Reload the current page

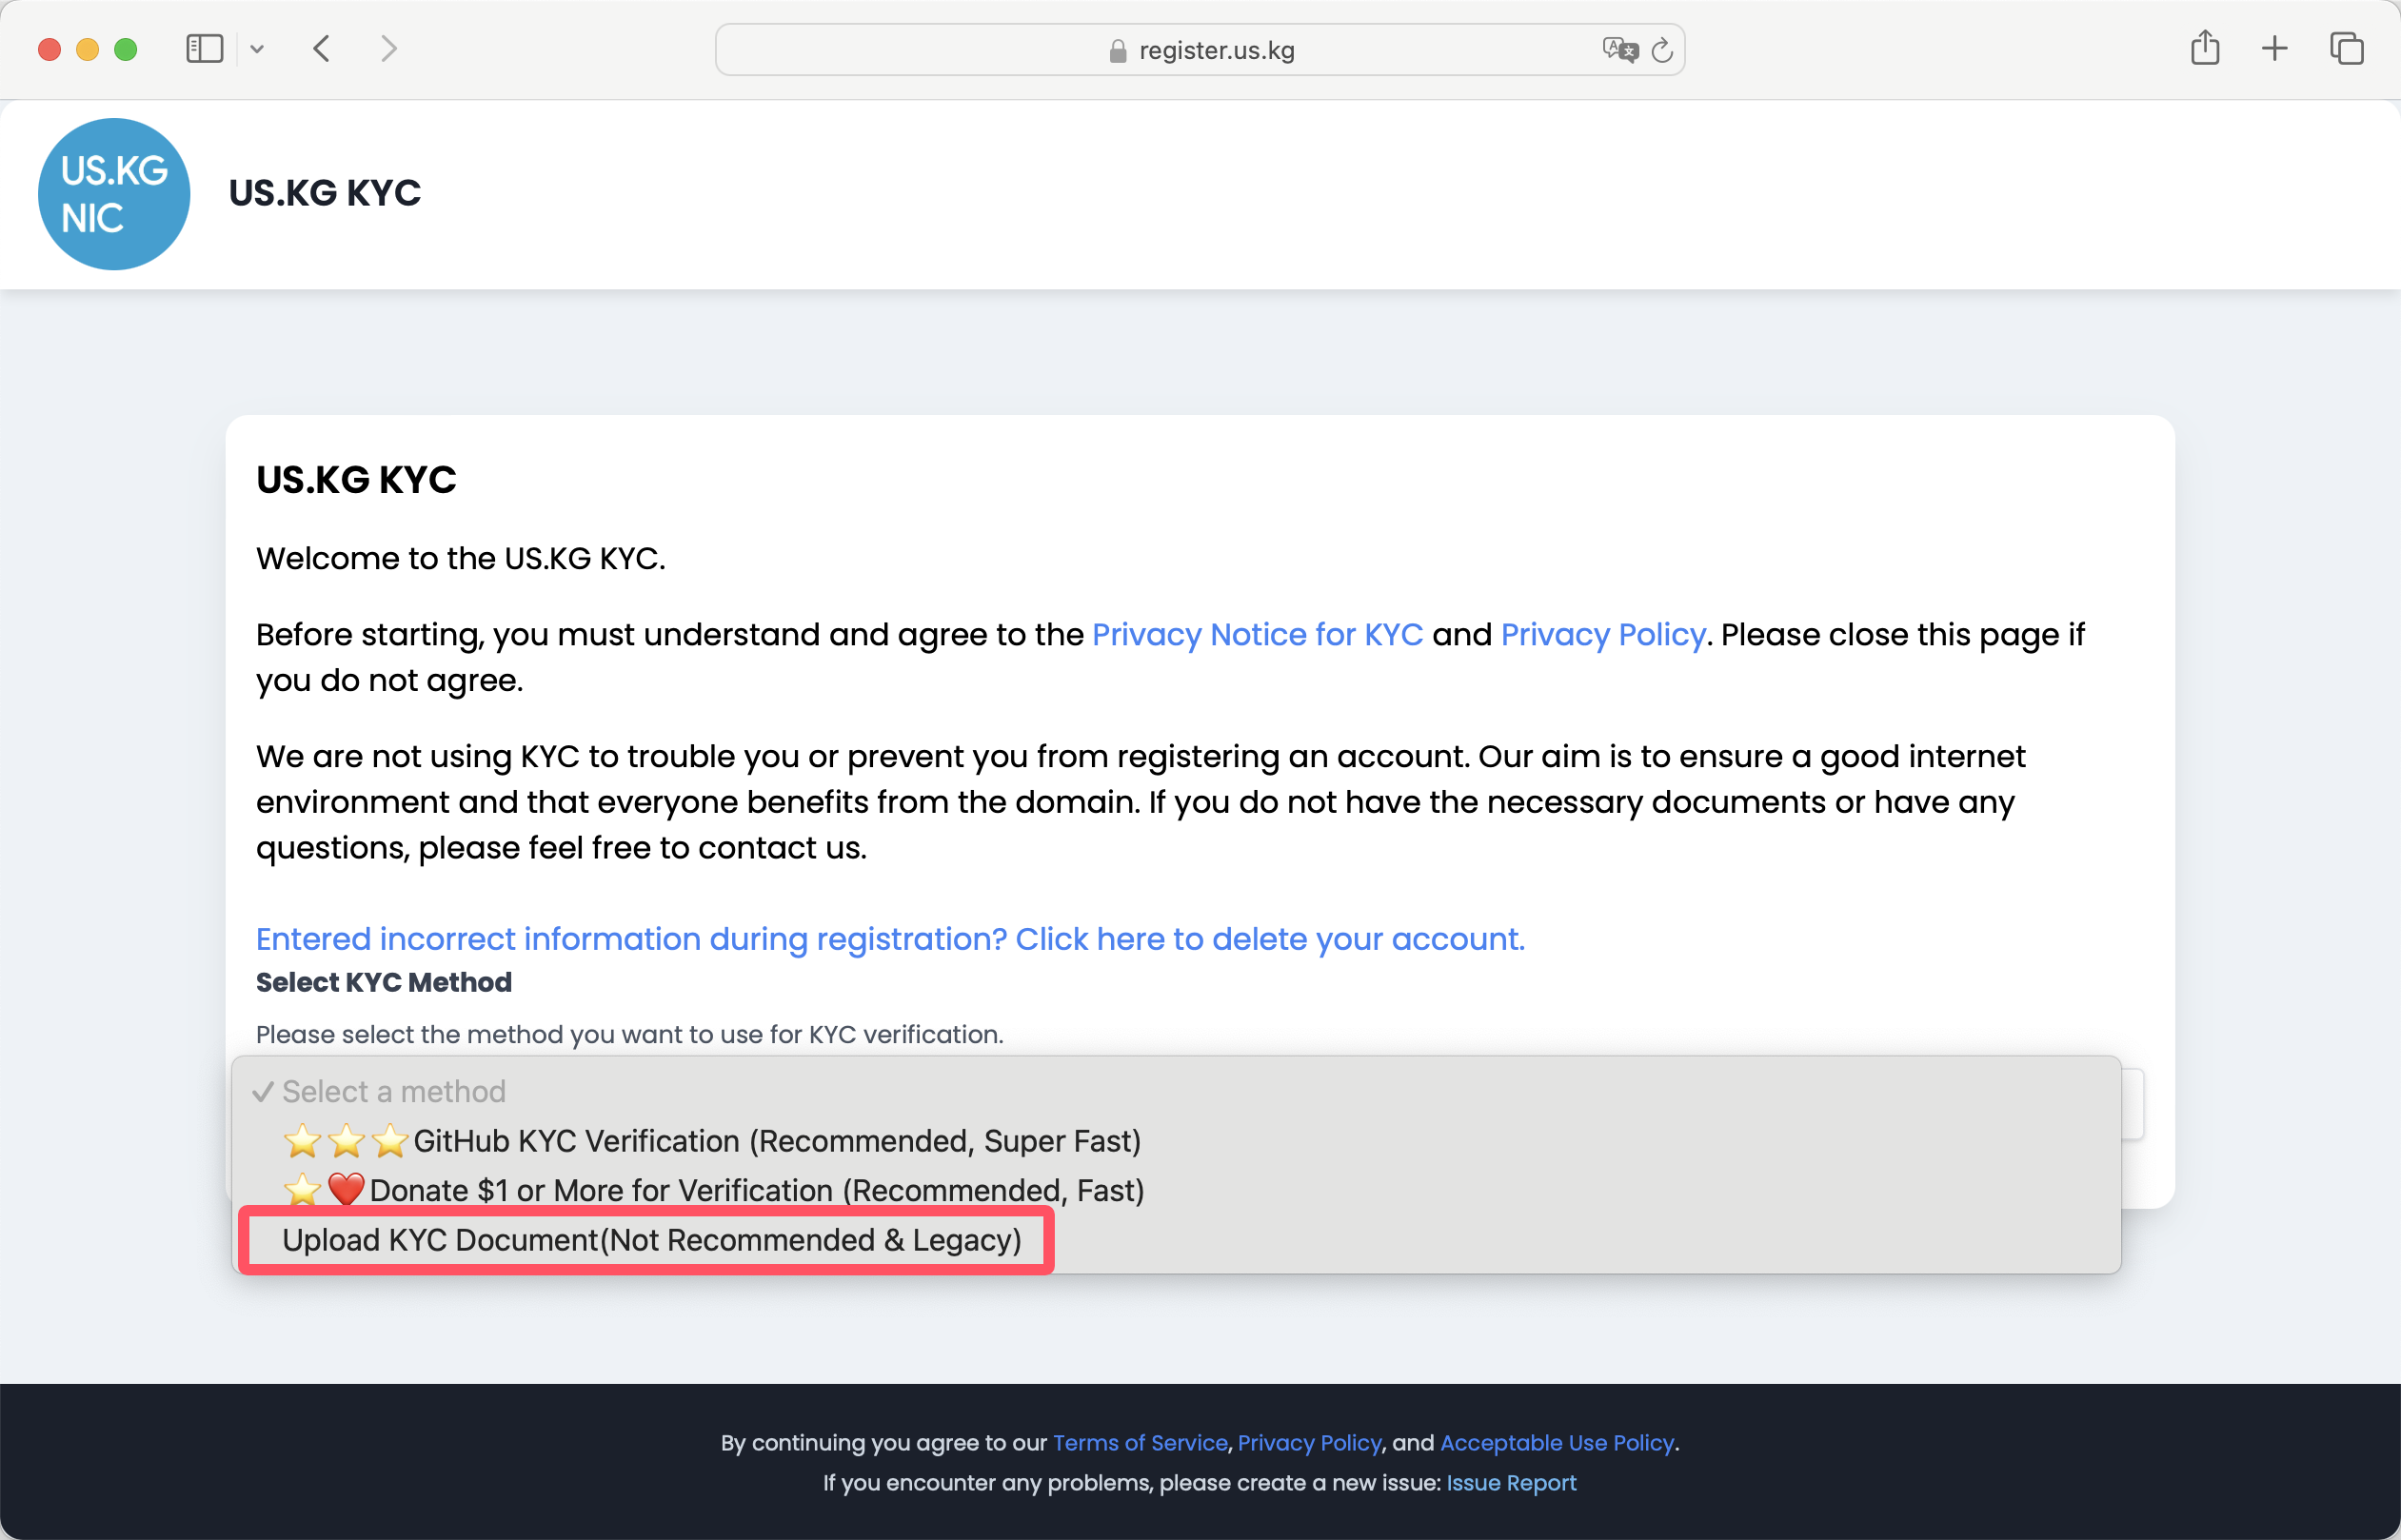click(x=1662, y=50)
